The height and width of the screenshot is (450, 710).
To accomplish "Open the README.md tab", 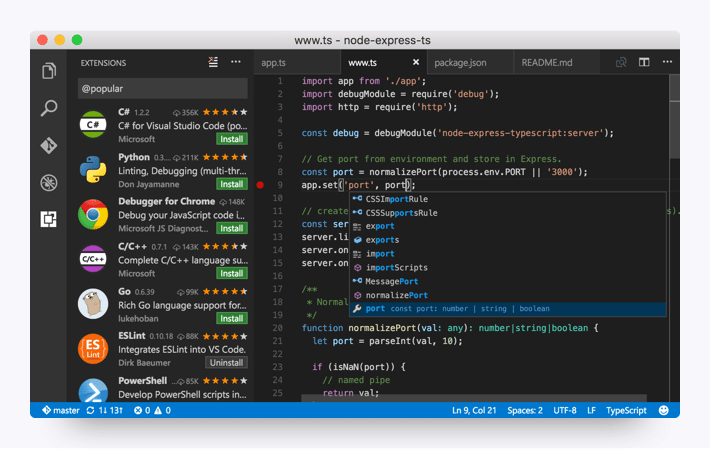I will click(x=557, y=62).
